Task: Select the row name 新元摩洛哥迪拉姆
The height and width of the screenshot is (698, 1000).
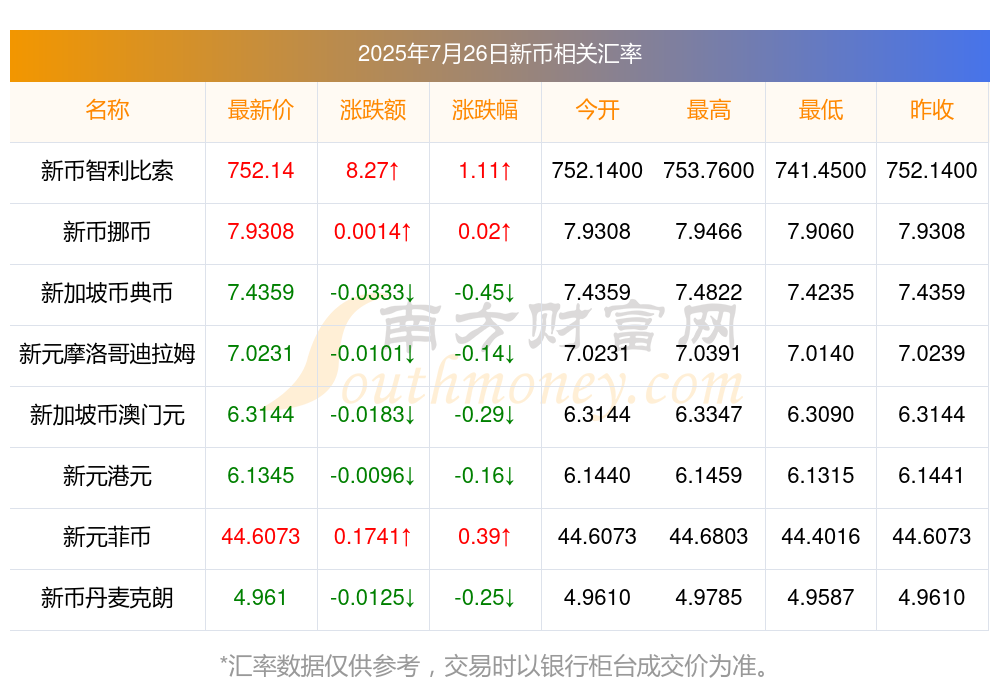Action: pos(107,353)
